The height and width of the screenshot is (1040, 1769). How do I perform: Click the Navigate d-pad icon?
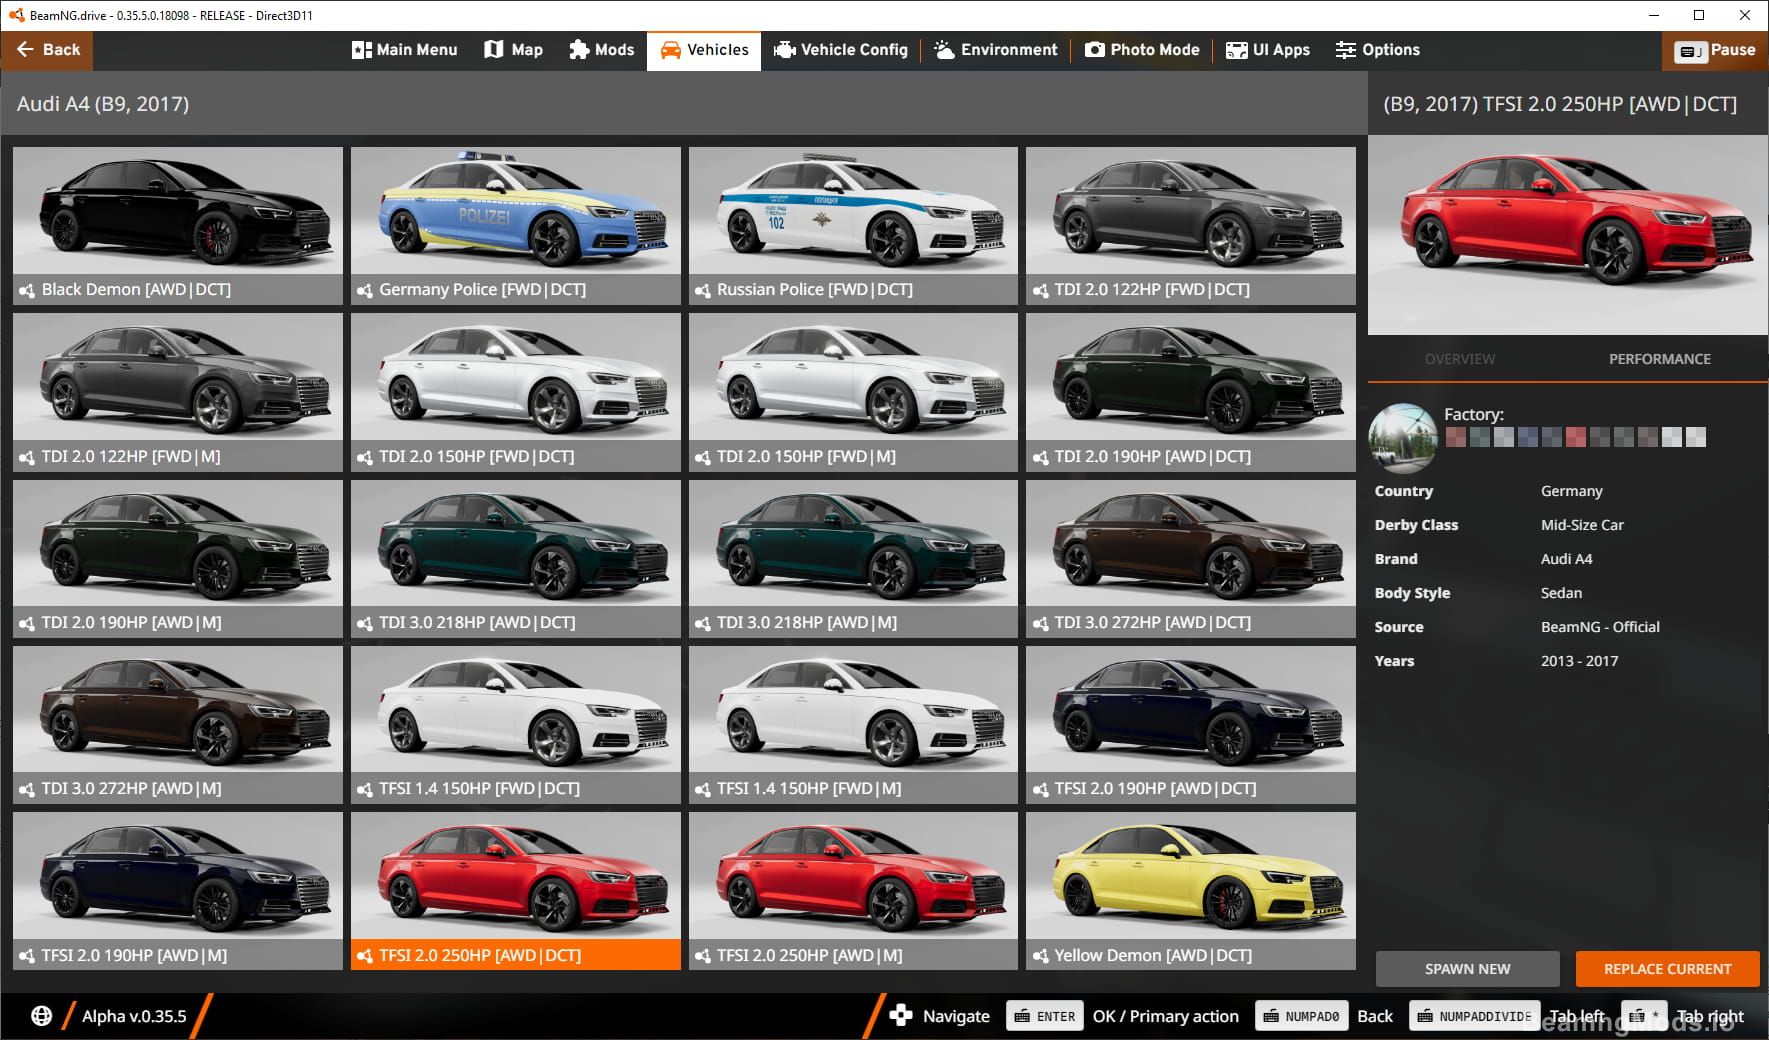tap(901, 1015)
